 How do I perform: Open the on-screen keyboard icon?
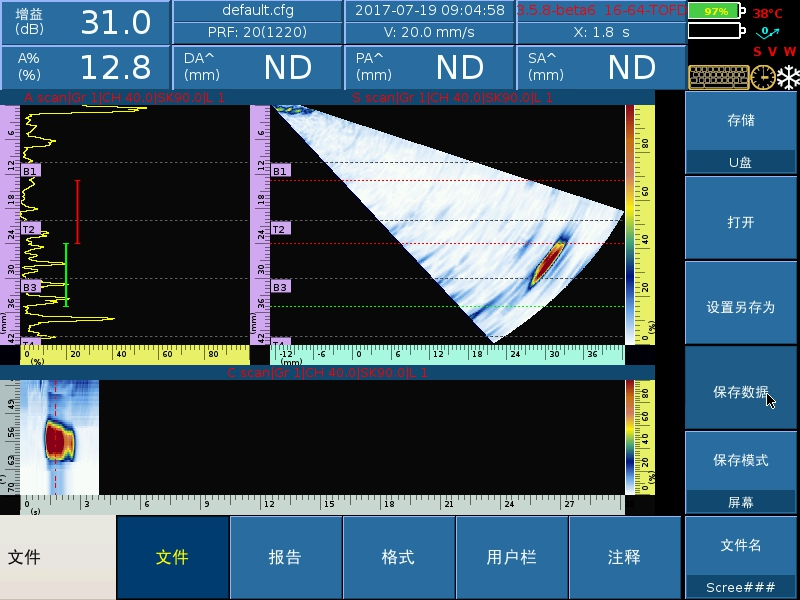718,77
